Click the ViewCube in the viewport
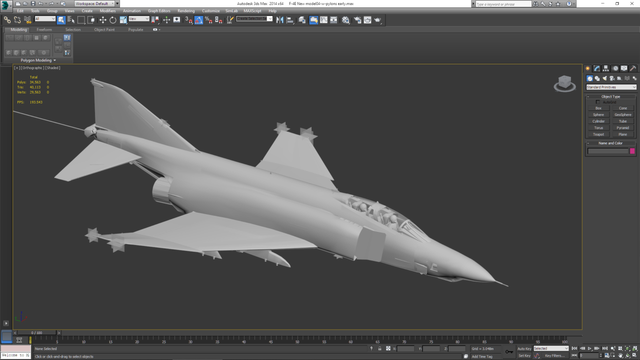The width and height of the screenshot is (640, 360). [x=565, y=83]
